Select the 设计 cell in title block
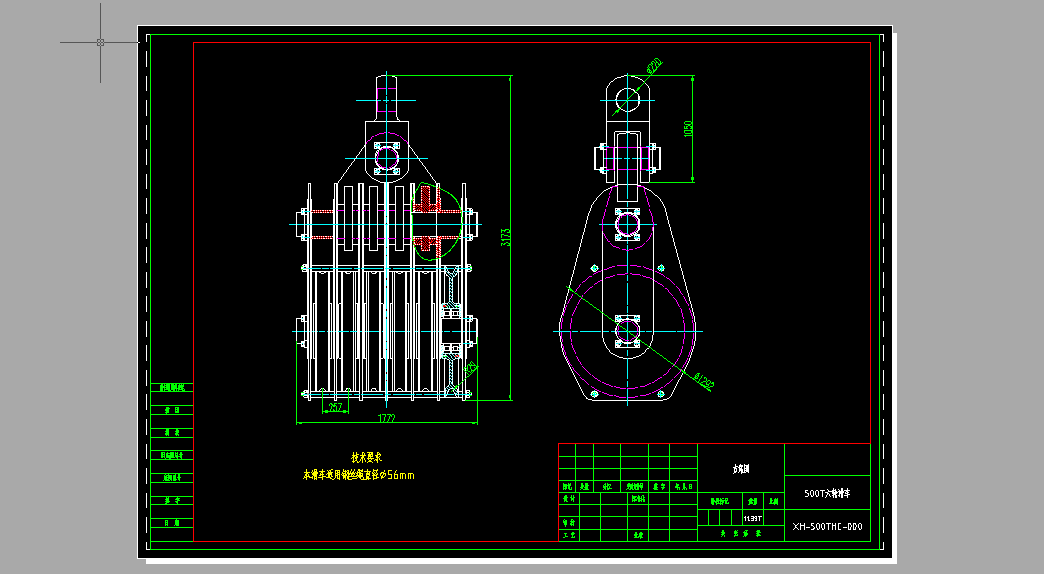The image size is (1044, 574). (569, 498)
